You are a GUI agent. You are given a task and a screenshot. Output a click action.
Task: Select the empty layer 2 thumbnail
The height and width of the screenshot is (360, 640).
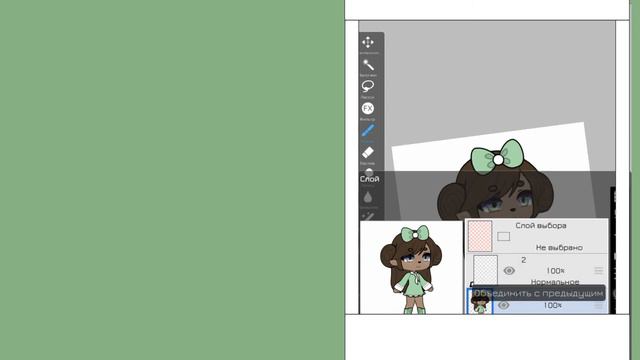pos(485,269)
